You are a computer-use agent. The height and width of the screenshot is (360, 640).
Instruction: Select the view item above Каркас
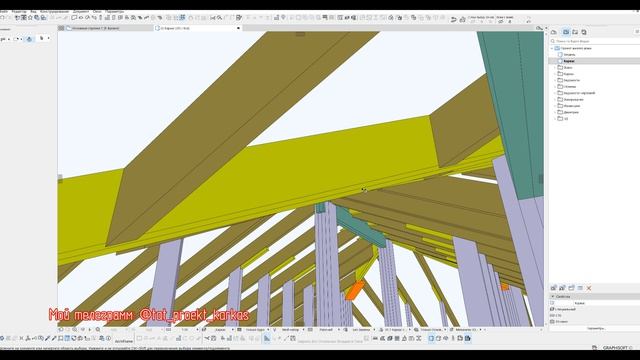coord(569,54)
